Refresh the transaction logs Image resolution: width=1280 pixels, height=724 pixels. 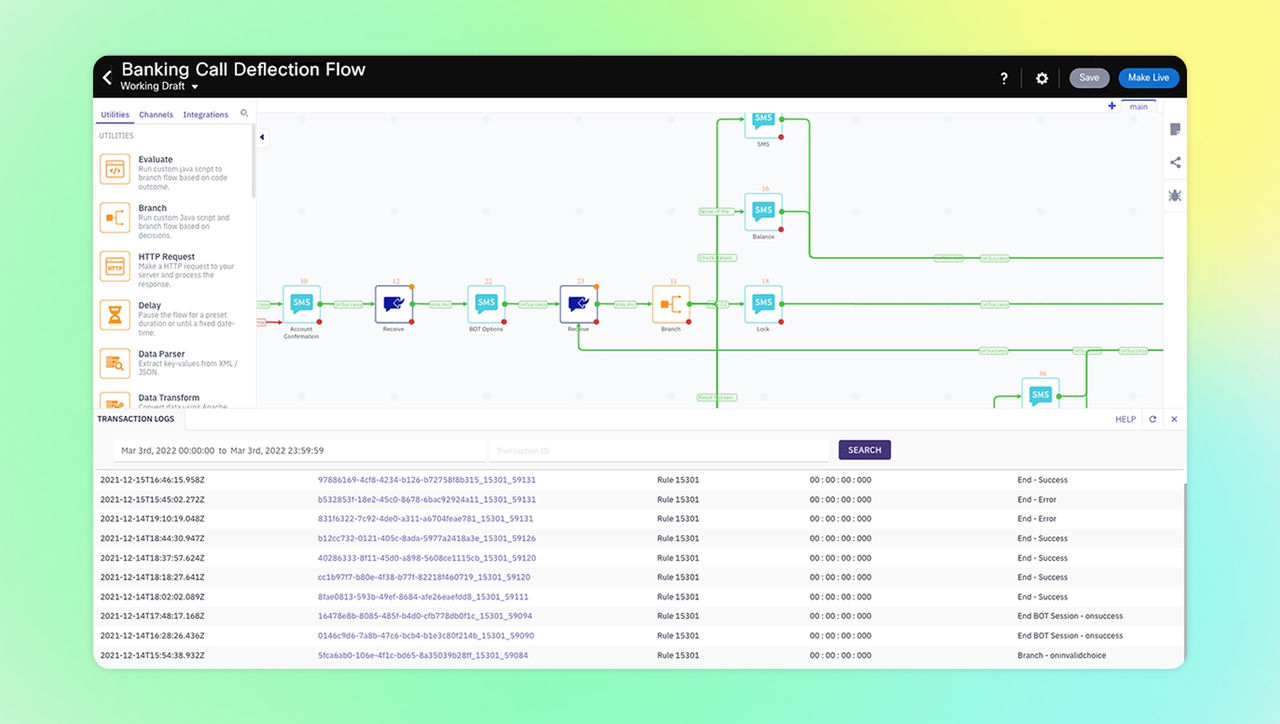tap(1153, 420)
